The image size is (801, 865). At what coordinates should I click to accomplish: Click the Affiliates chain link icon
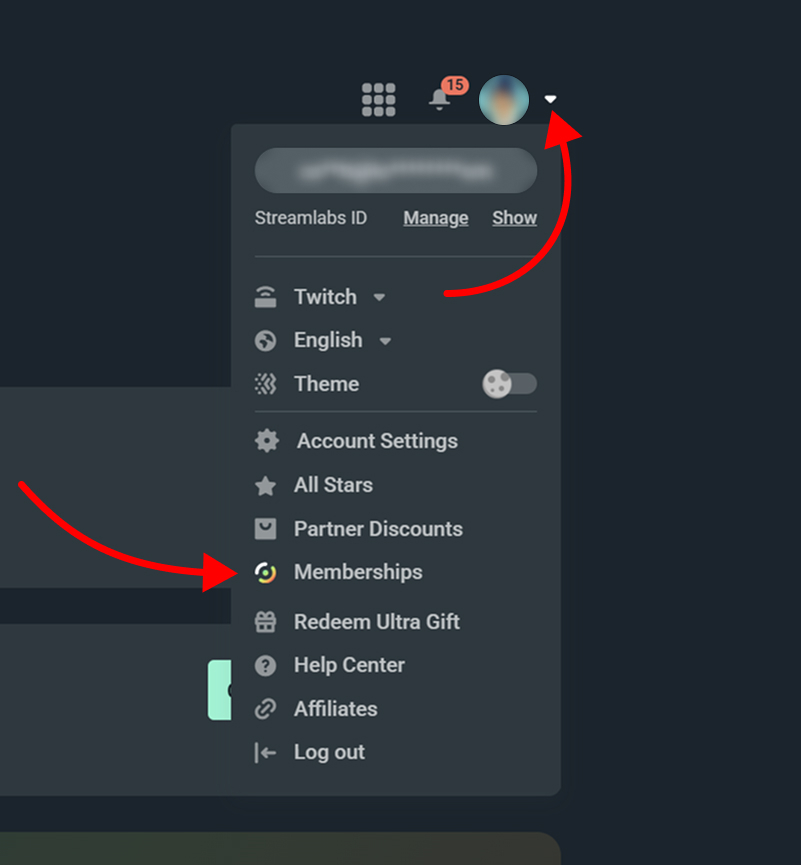coord(266,709)
